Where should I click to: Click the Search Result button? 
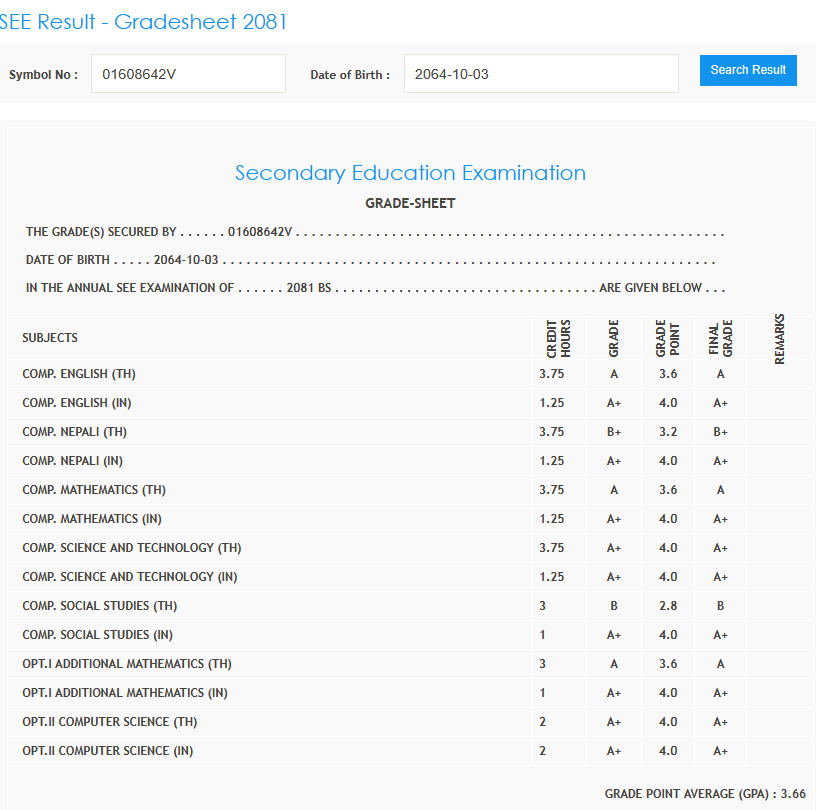(748, 70)
